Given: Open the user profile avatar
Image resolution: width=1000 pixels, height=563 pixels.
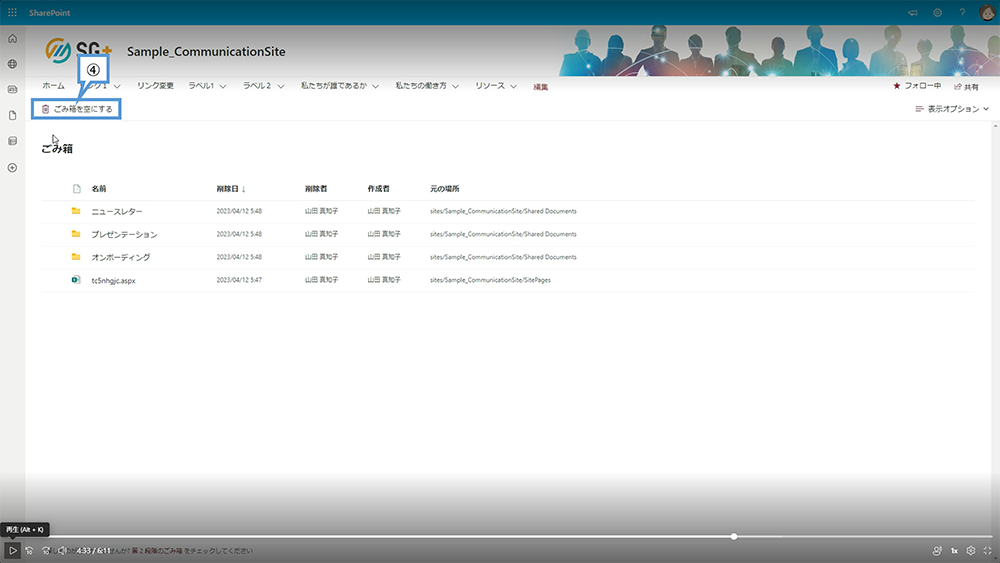Looking at the screenshot, I should (987, 13).
